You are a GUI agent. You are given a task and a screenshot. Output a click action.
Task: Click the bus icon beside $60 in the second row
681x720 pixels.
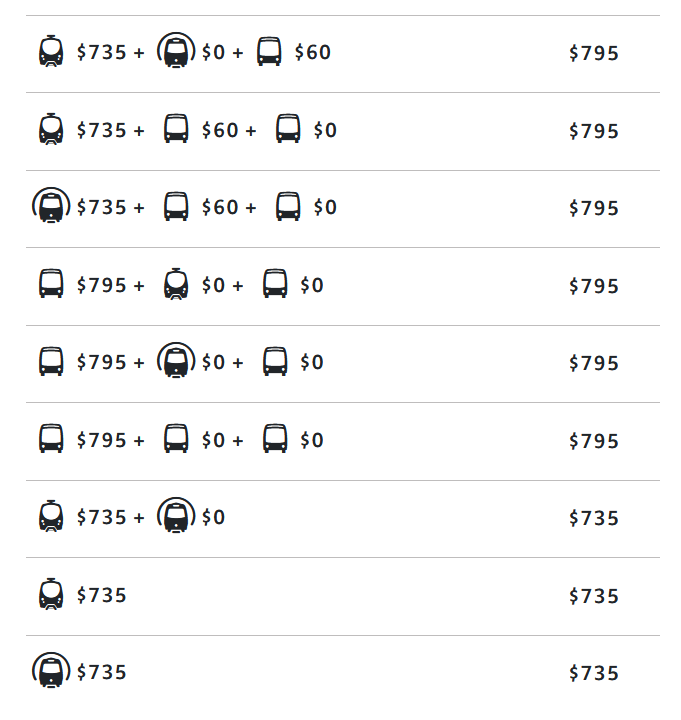176,129
